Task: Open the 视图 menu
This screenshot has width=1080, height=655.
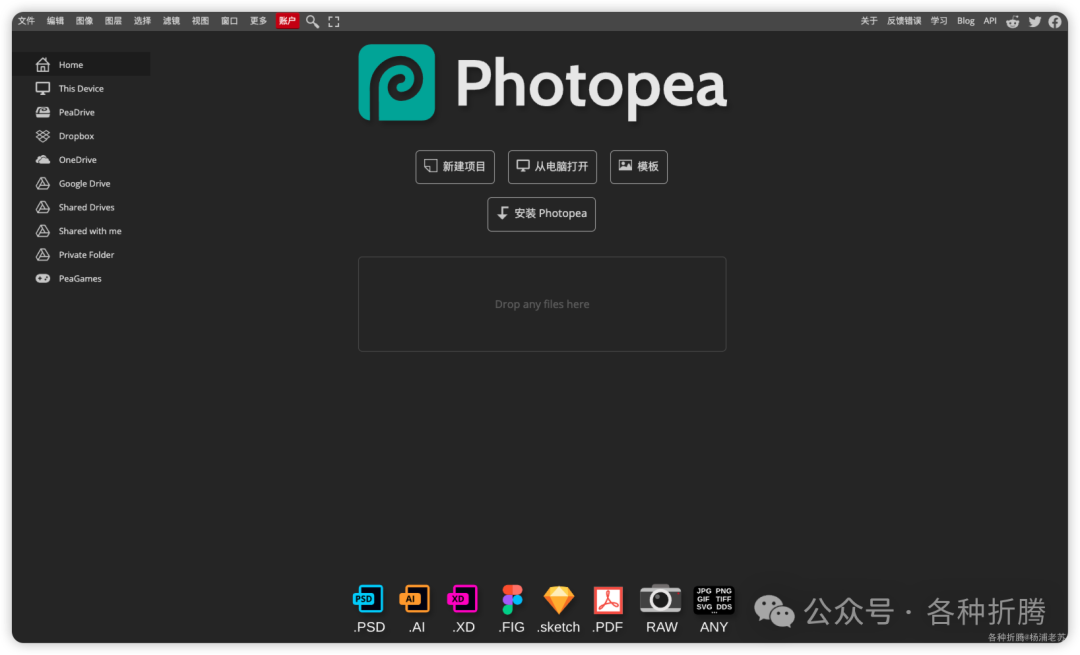Action: pyautogui.click(x=200, y=21)
